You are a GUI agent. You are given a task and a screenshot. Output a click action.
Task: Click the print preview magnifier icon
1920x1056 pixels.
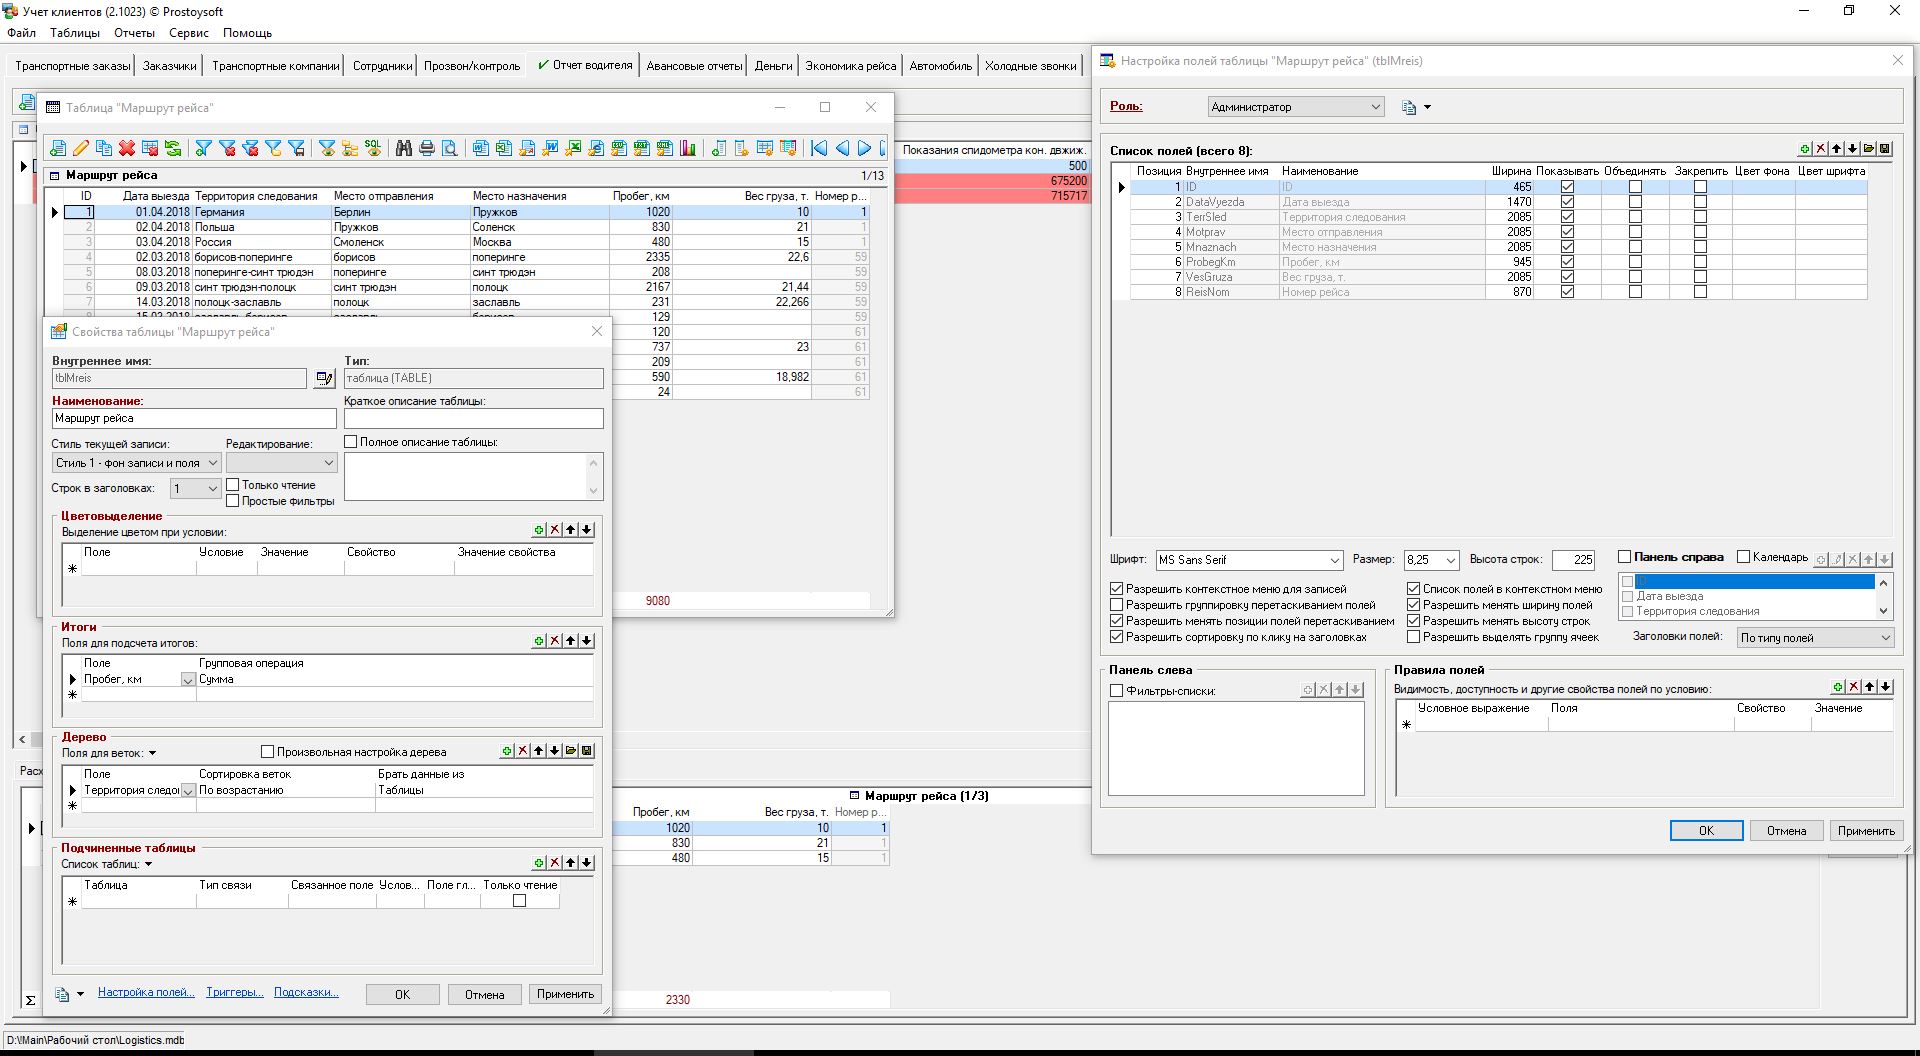coord(450,148)
